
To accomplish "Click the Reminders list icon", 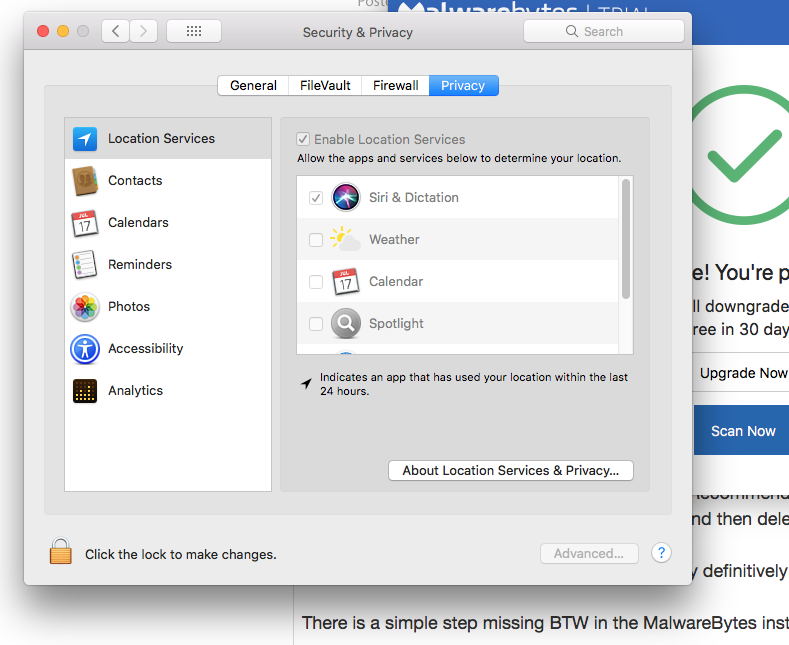I will (x=85, y=265).
